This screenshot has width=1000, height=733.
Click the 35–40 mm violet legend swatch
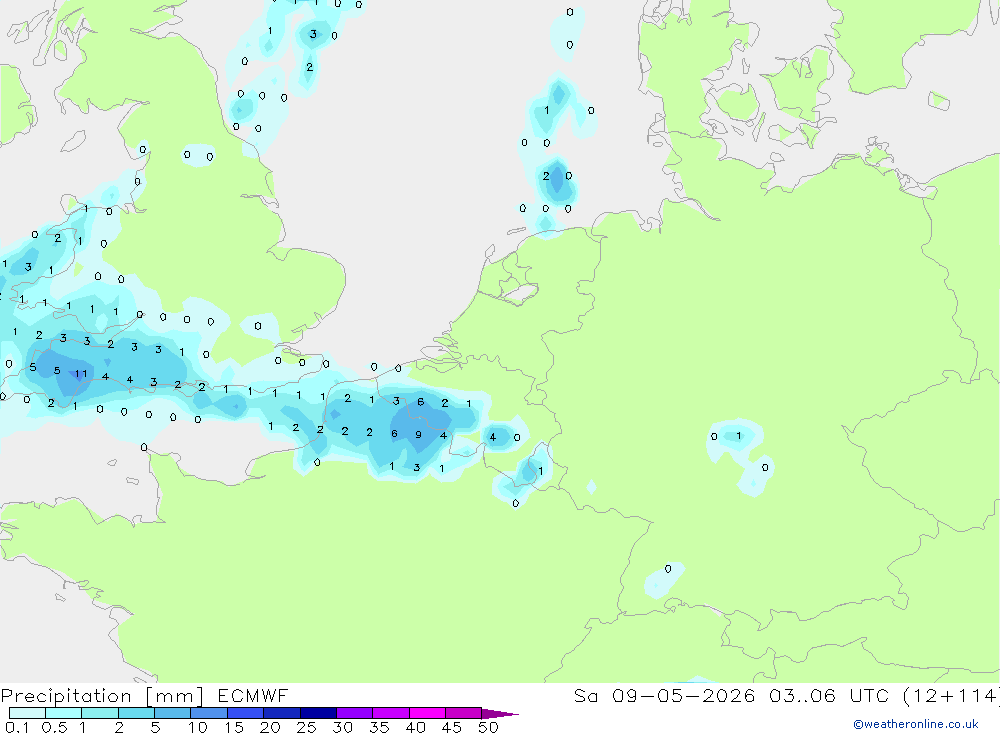coord(391,713)
